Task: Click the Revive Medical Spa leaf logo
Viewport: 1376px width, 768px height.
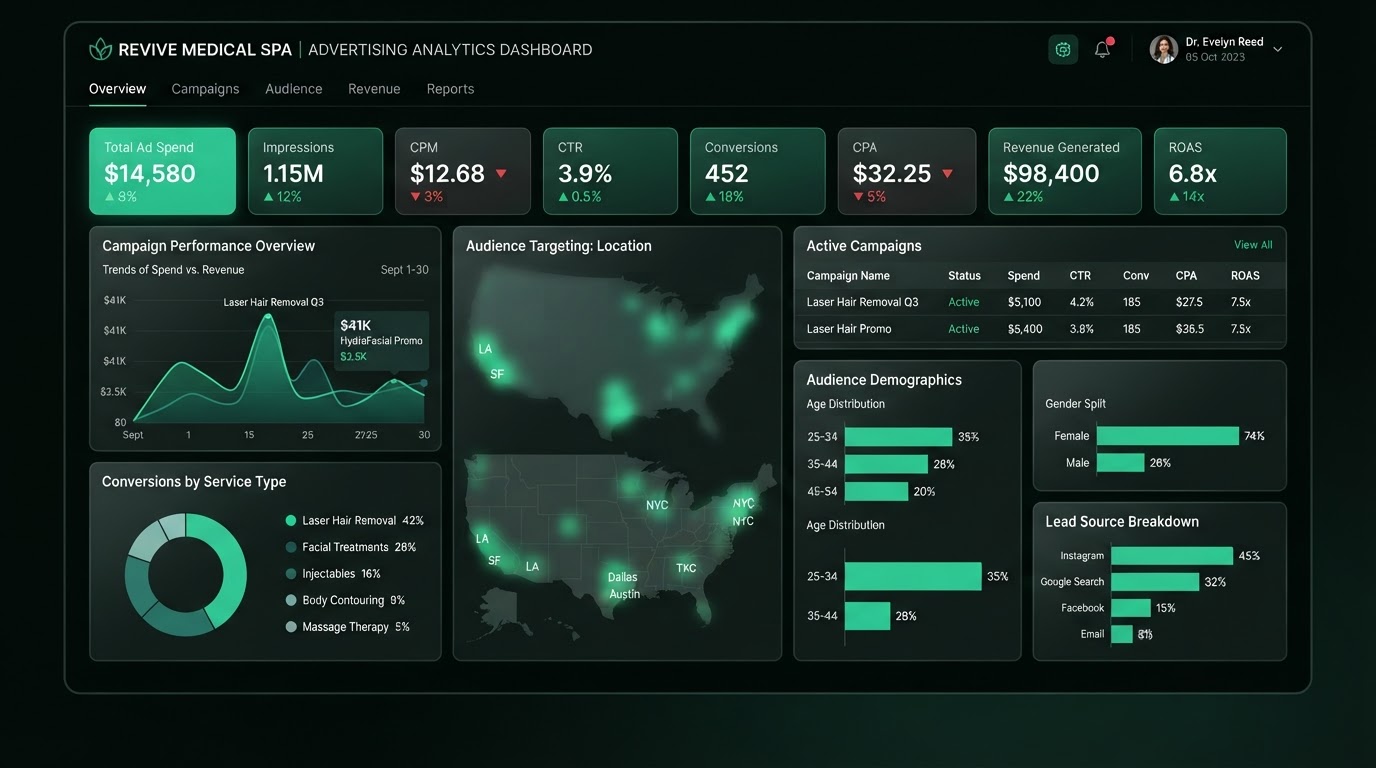Action: coord(100,49)
